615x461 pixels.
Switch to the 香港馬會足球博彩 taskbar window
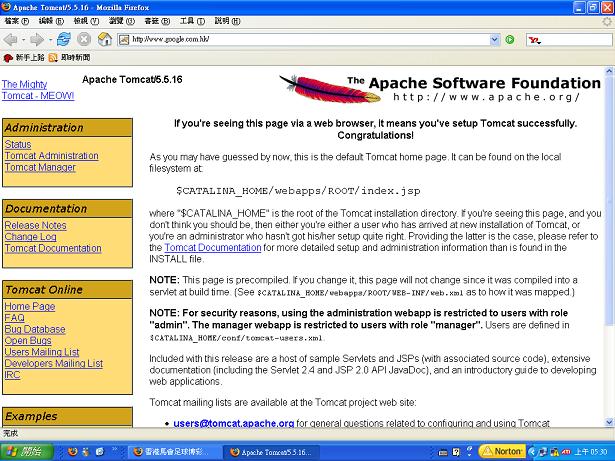[x=175, y=452]
